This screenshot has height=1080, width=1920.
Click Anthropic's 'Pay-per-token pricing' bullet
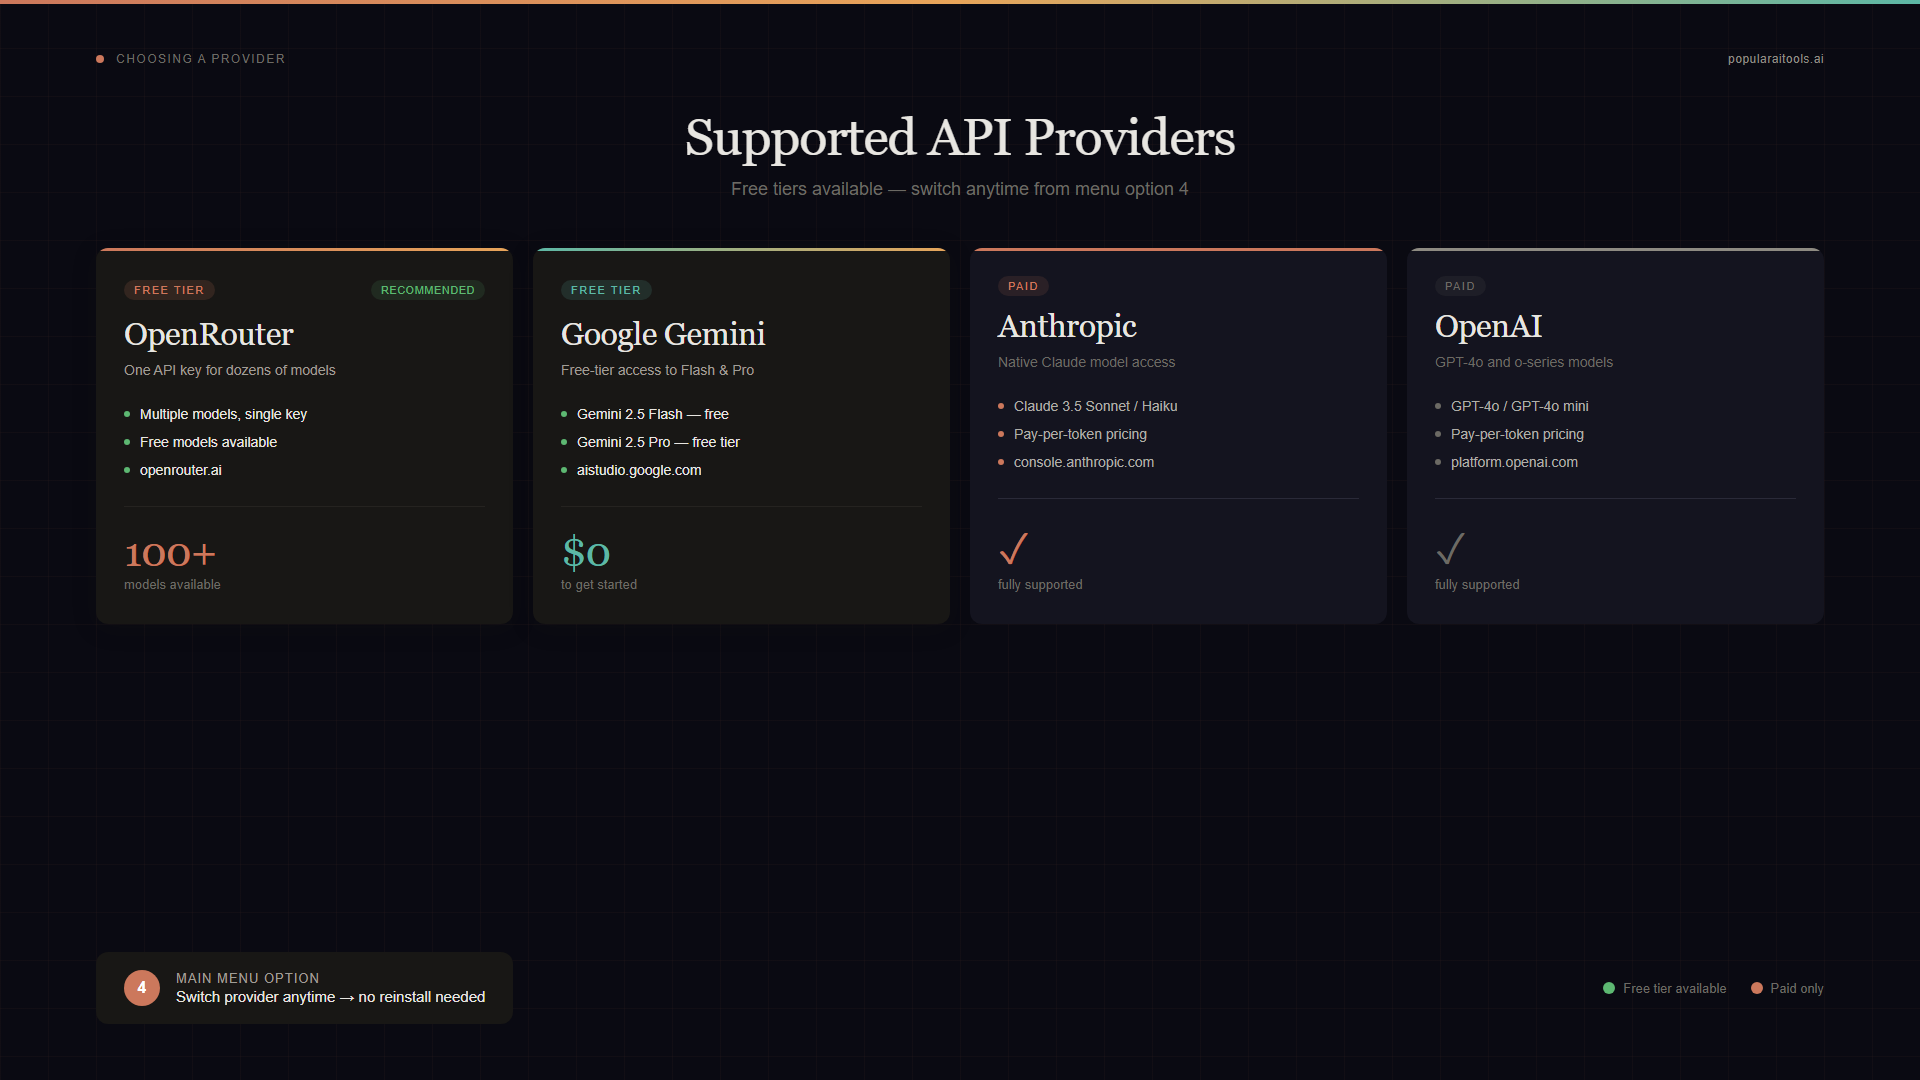pos(1080,434)
